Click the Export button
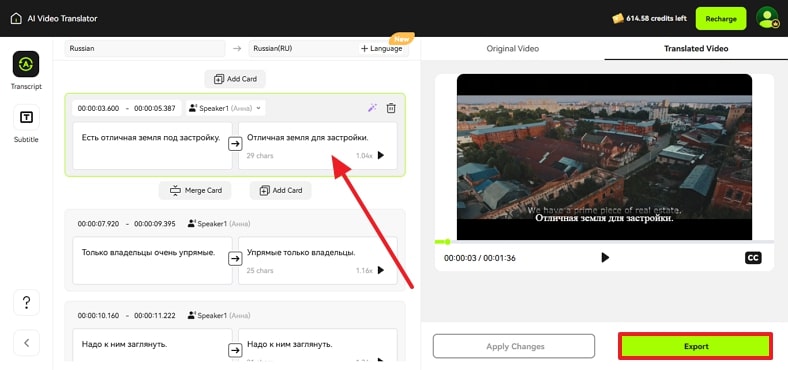The image size is (788, 370). 696,346
